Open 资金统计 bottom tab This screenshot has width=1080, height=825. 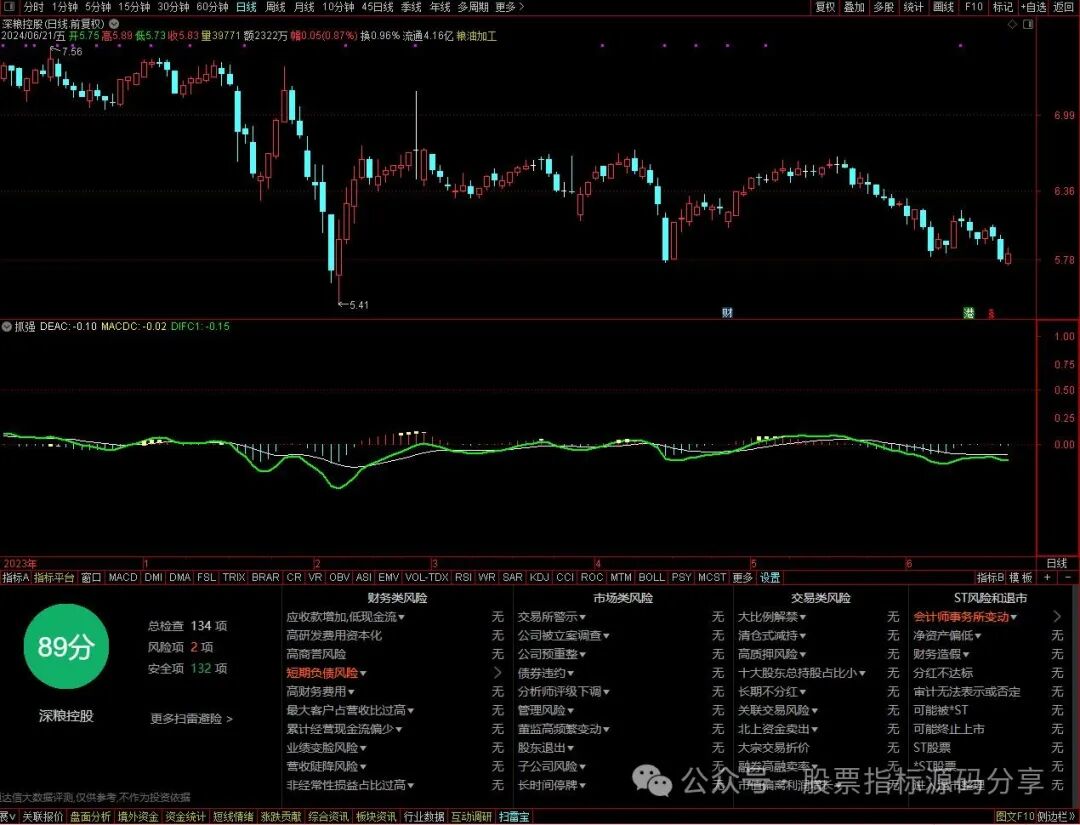coord(185,817)
